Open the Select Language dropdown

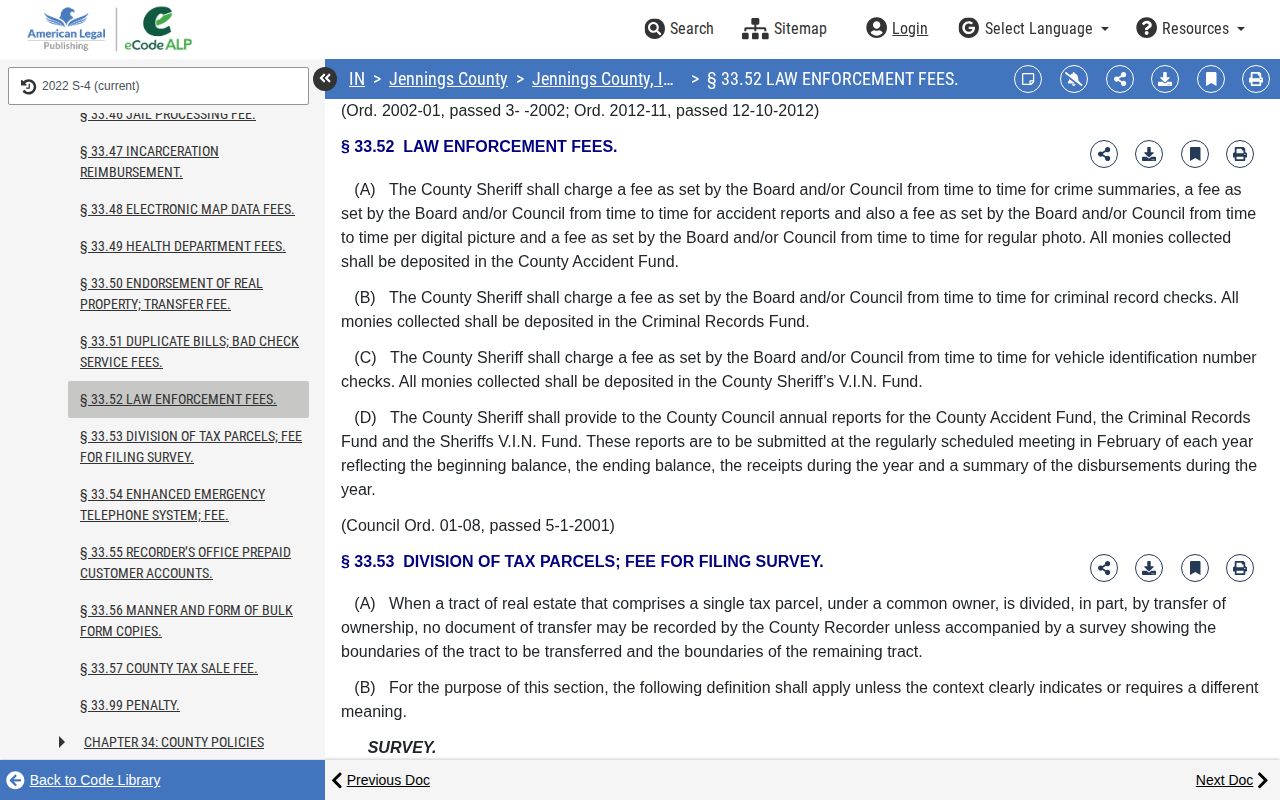coord(1033,28)
